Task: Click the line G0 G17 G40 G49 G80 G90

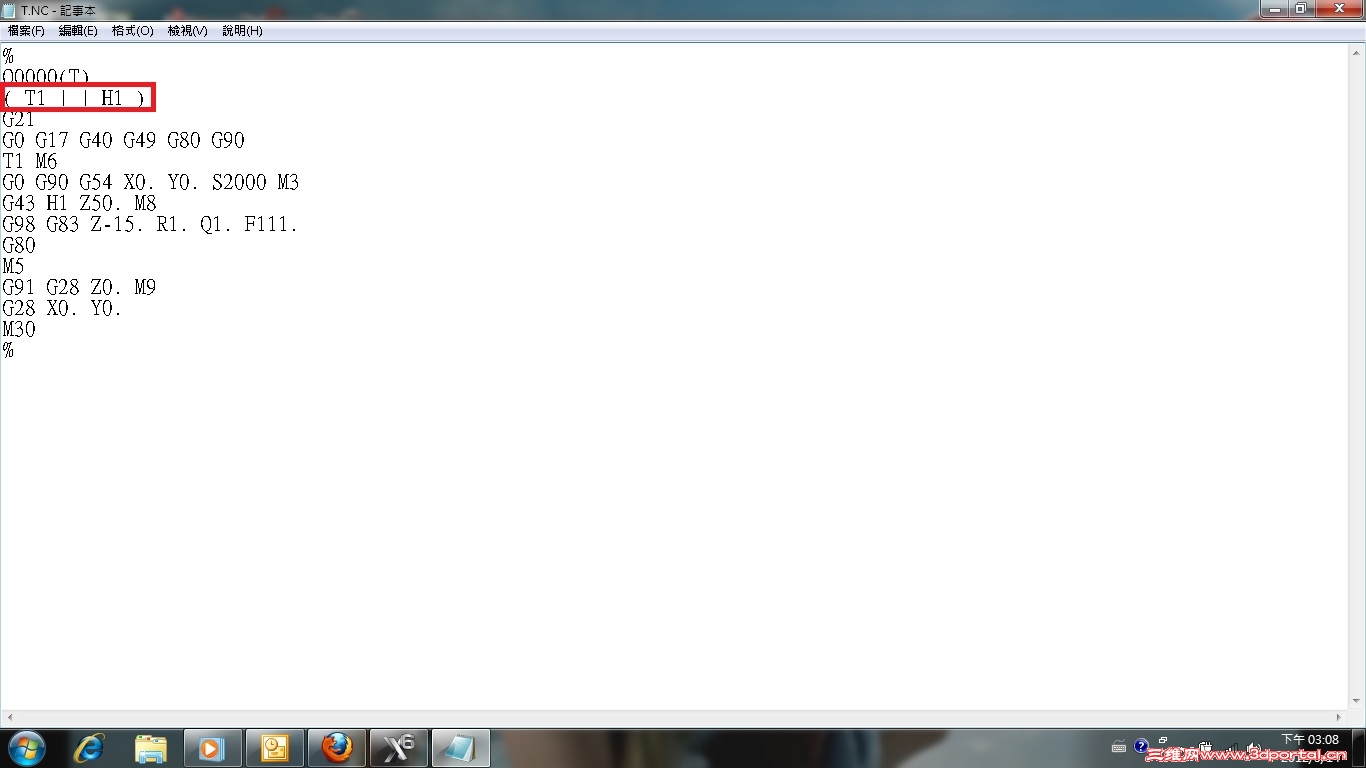Action: [123, 140]
